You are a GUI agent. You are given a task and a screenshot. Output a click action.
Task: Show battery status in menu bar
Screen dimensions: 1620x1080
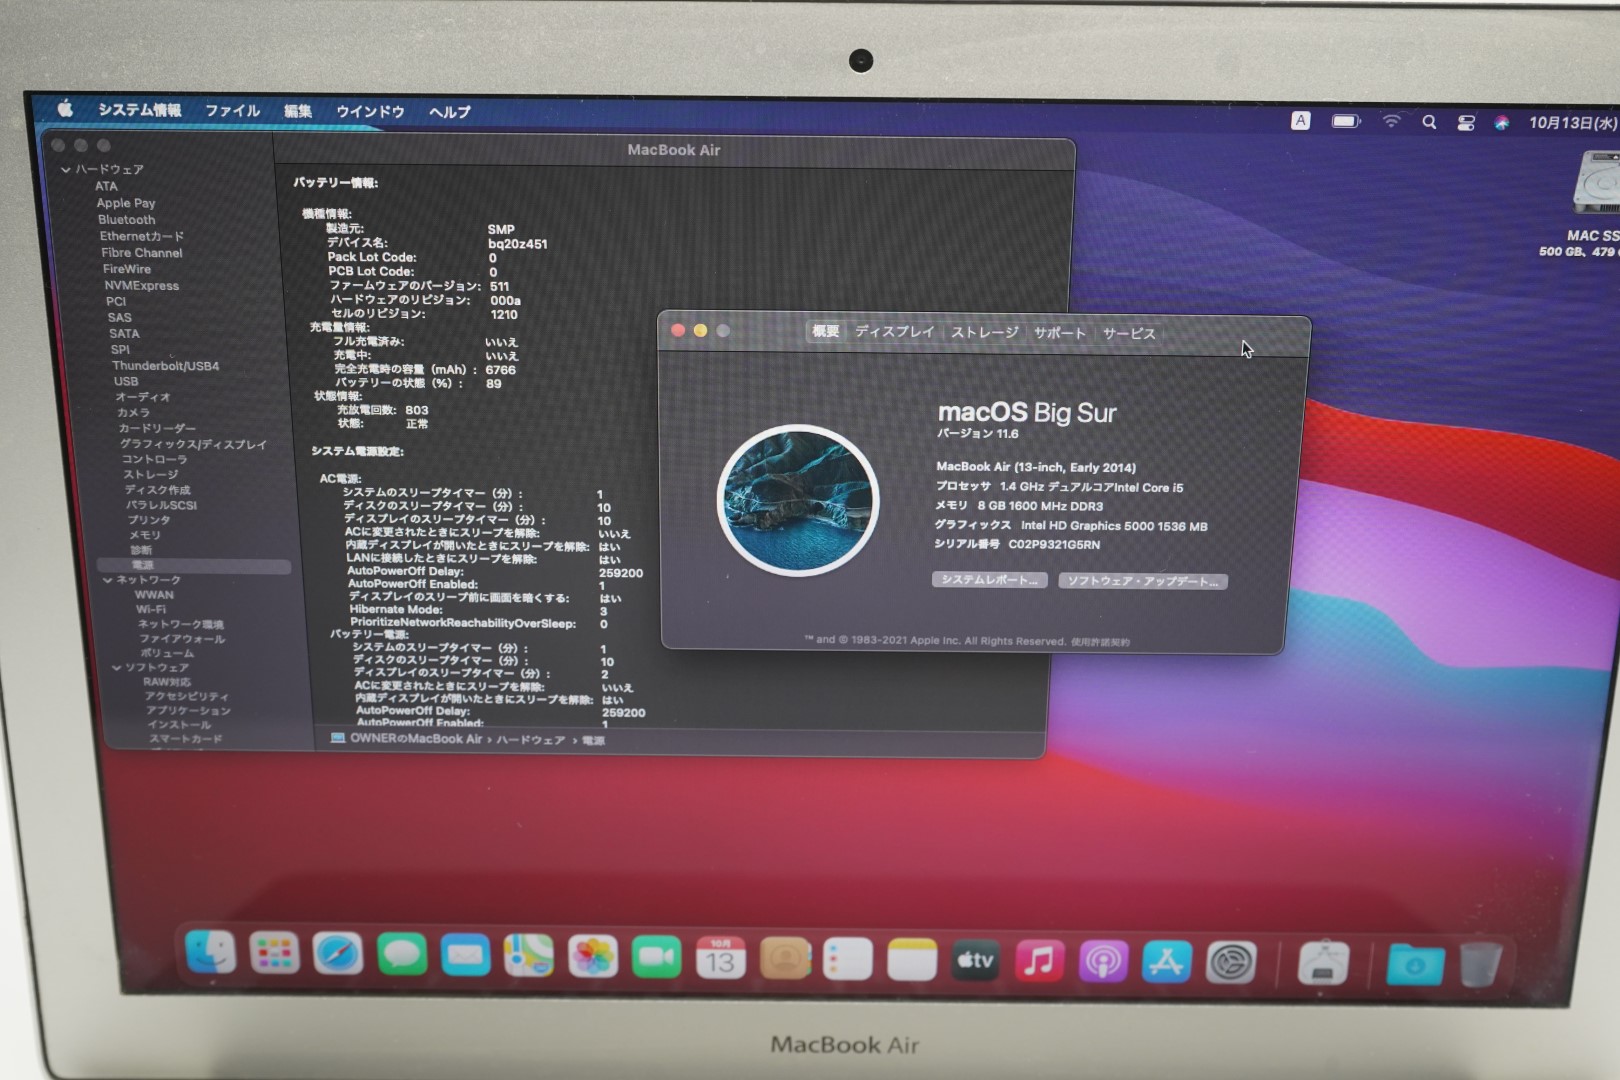pos(1346,121)
